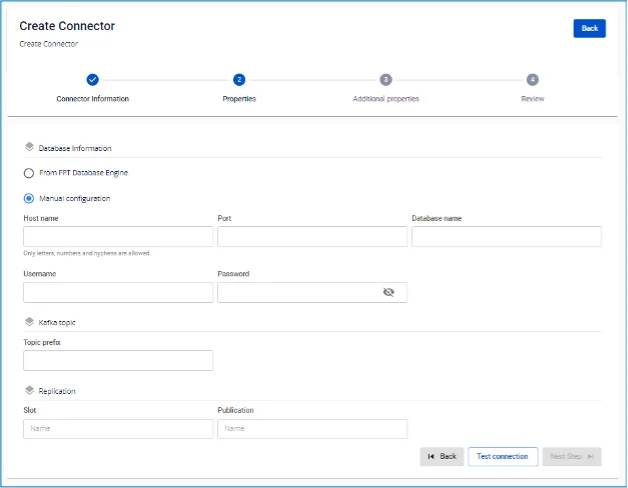Screen dimensions: 628x488
Task: Focus the Username input field
Action: click(x=118, y=292)
